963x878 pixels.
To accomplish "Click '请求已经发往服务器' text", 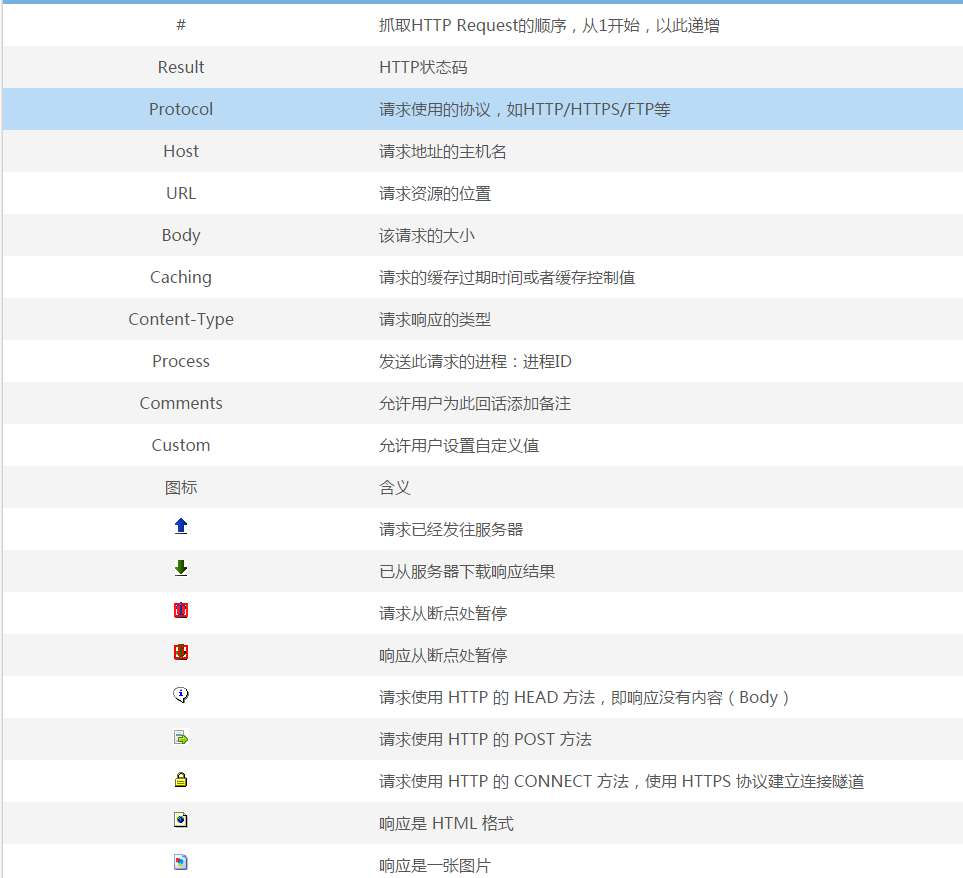I will [x=451, y=530].
